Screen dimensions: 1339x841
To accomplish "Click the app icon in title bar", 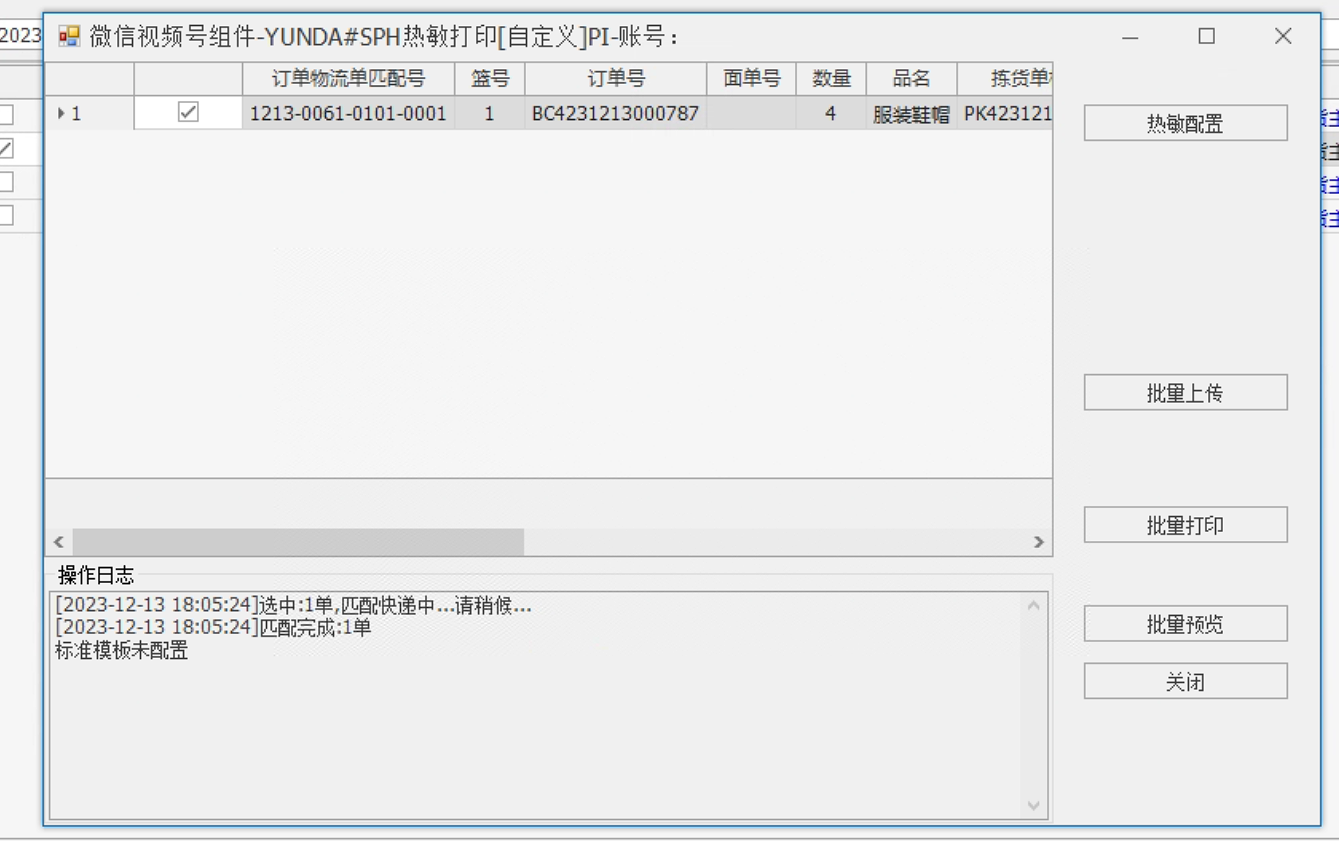I will pos(69,37).
